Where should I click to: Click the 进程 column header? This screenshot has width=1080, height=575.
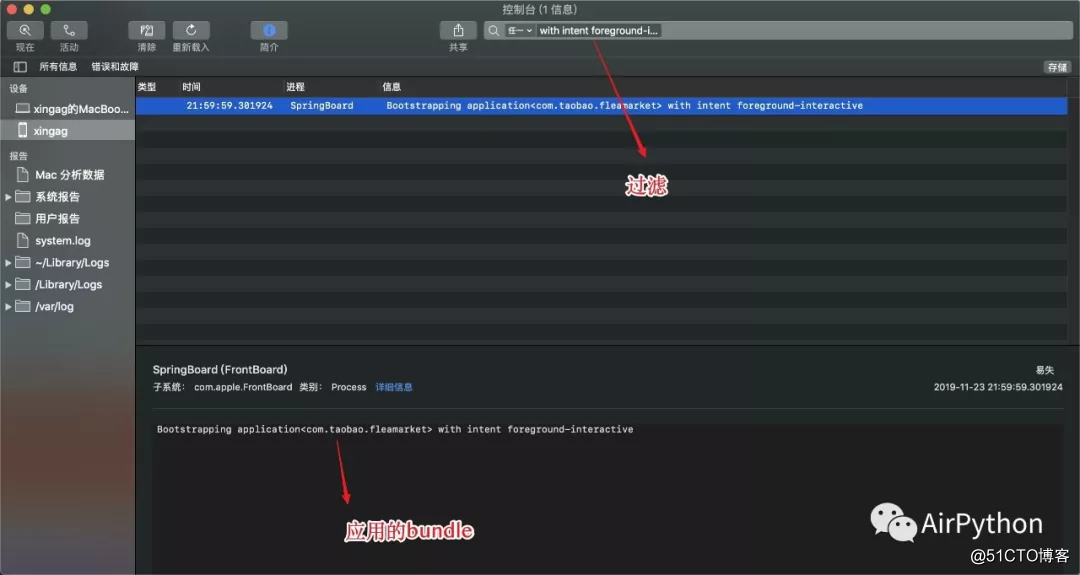[295, 87]
